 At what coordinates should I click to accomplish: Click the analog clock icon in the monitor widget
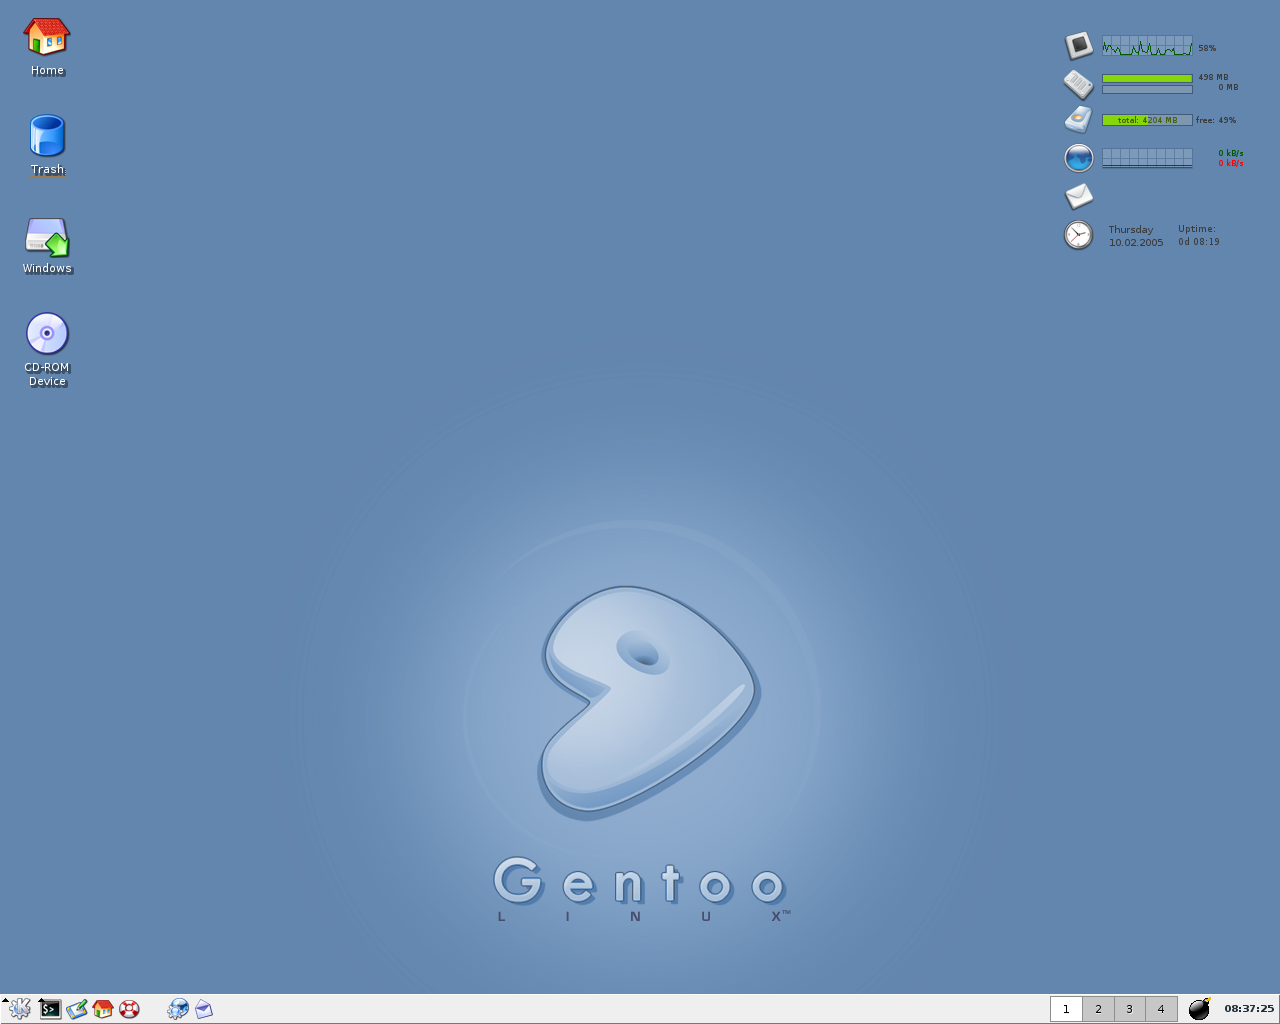[x=1078, y=235]
